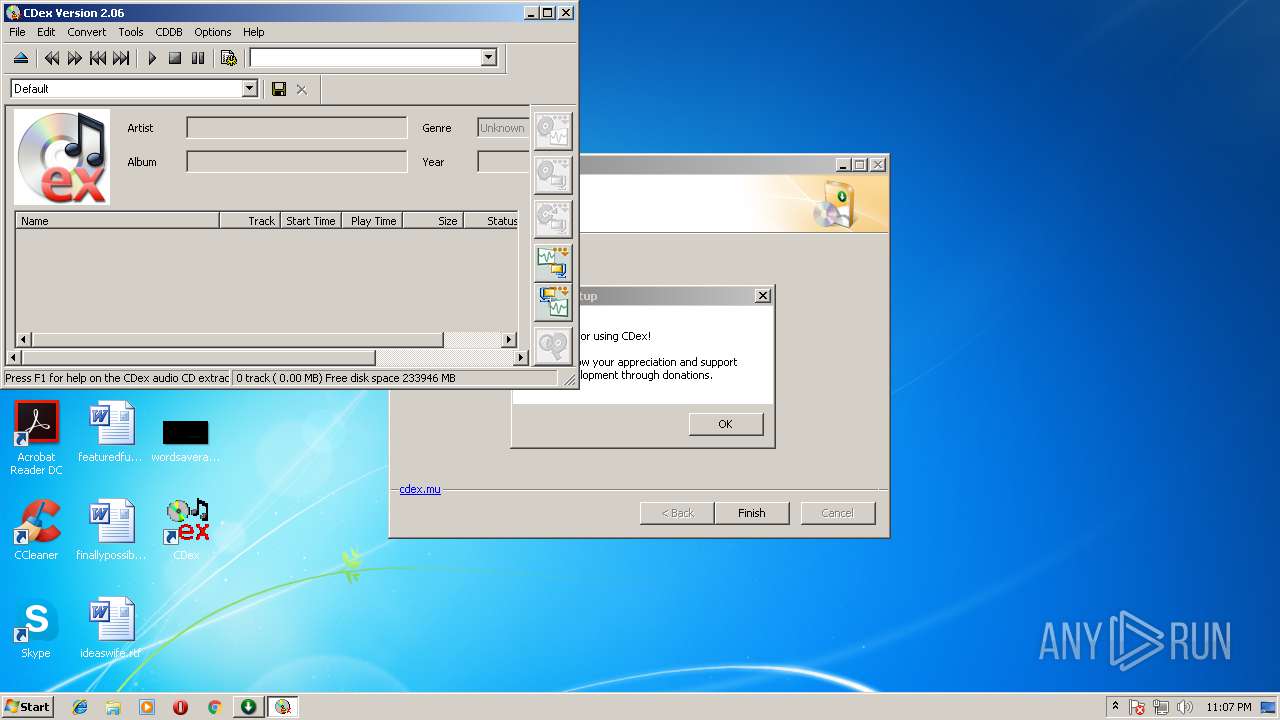Image resolution: width=1280 pixels, height=720 pixels.
Task: Click the compressed to WAV conversion icon
Action: pos(552,303)
